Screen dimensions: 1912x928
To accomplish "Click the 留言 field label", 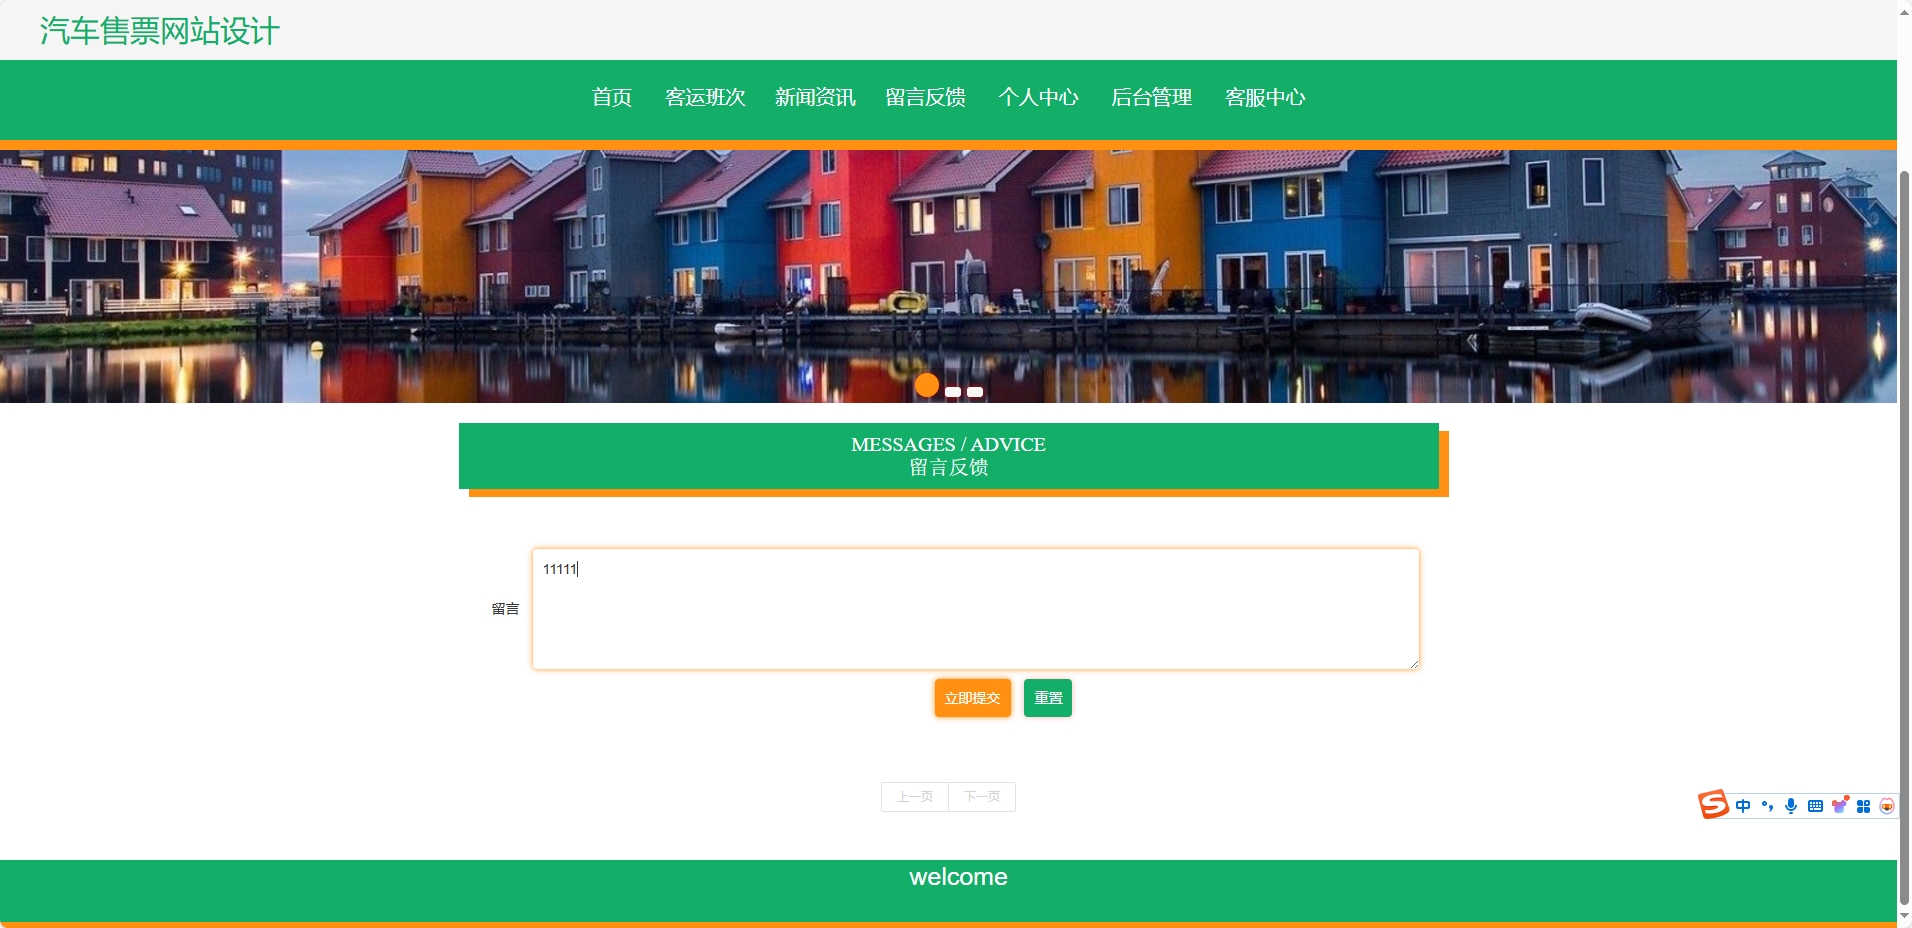I will [x=505, y=609].
